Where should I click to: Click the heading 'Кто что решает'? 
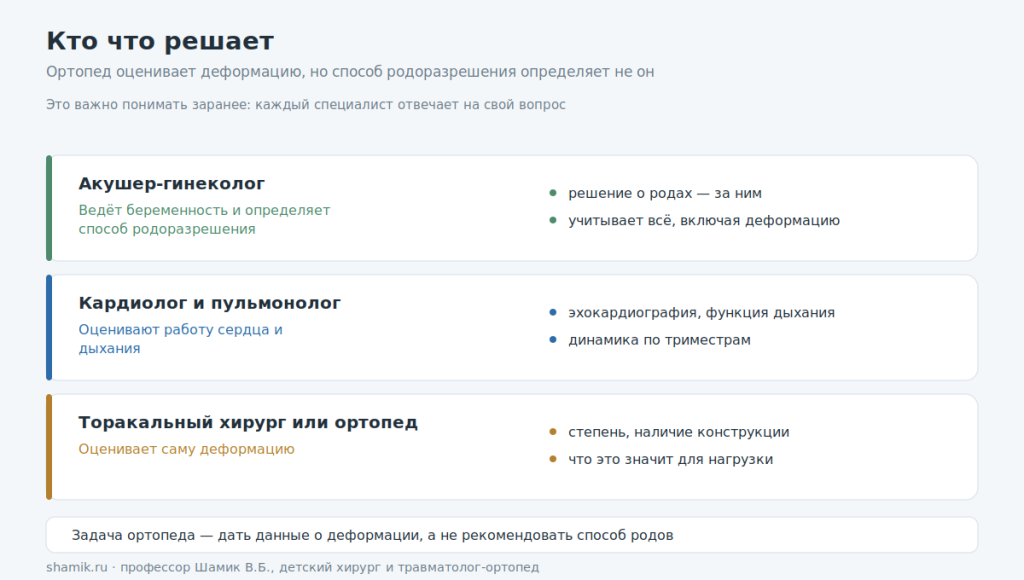[x=160, y=41]
